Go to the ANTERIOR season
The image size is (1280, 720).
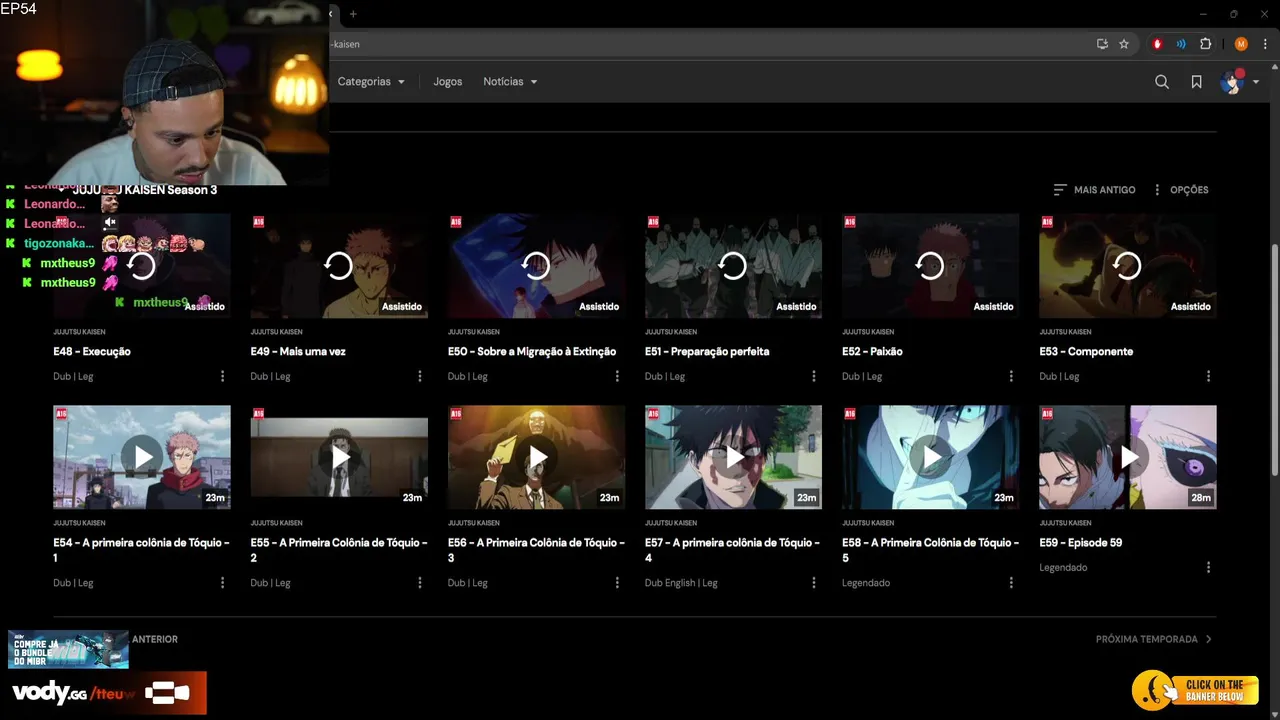(x=155, y=639)
